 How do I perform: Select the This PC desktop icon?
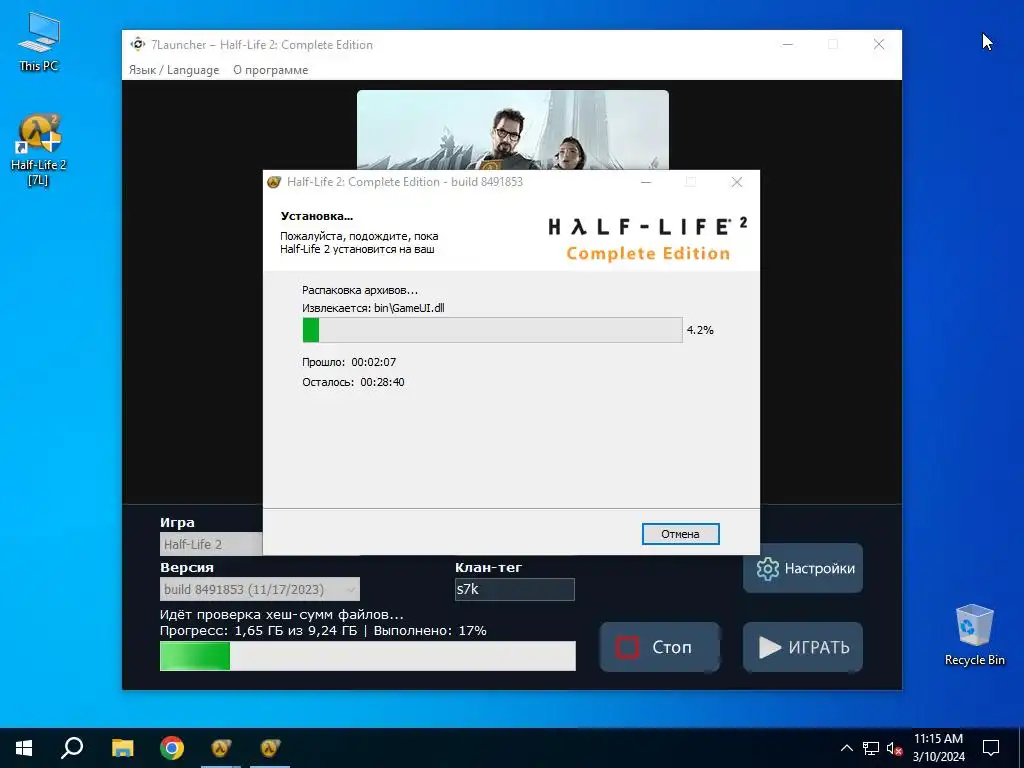point(39,42)
